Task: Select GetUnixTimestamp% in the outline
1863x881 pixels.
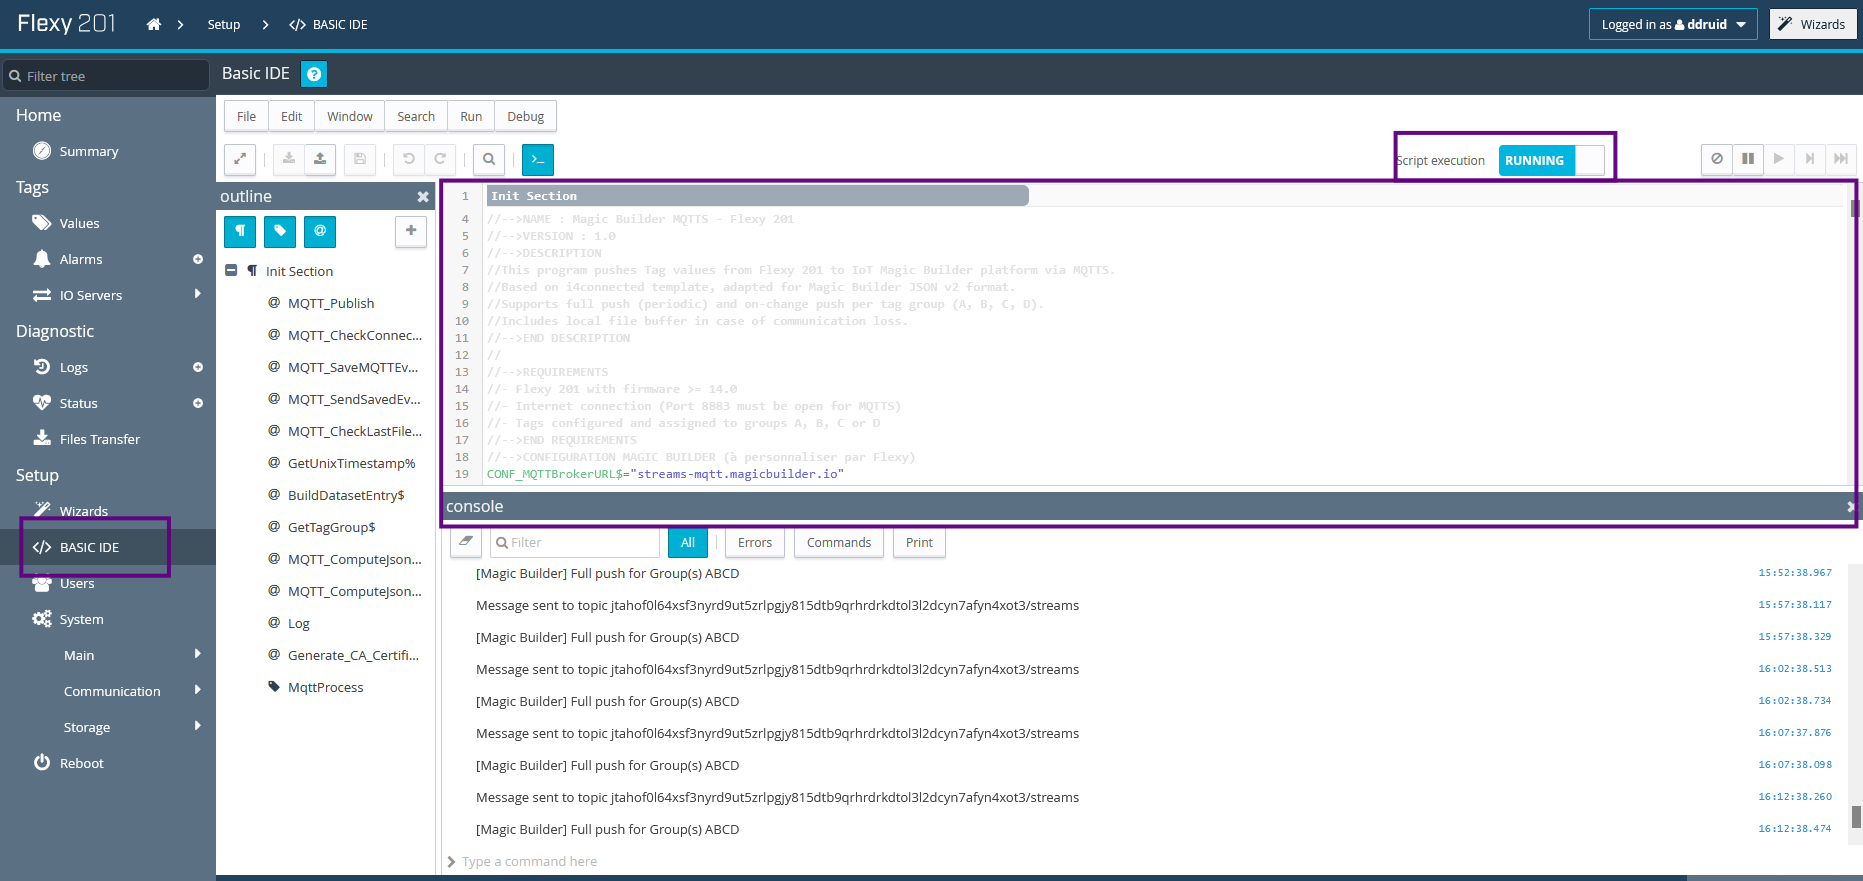Action: (351, 463)
